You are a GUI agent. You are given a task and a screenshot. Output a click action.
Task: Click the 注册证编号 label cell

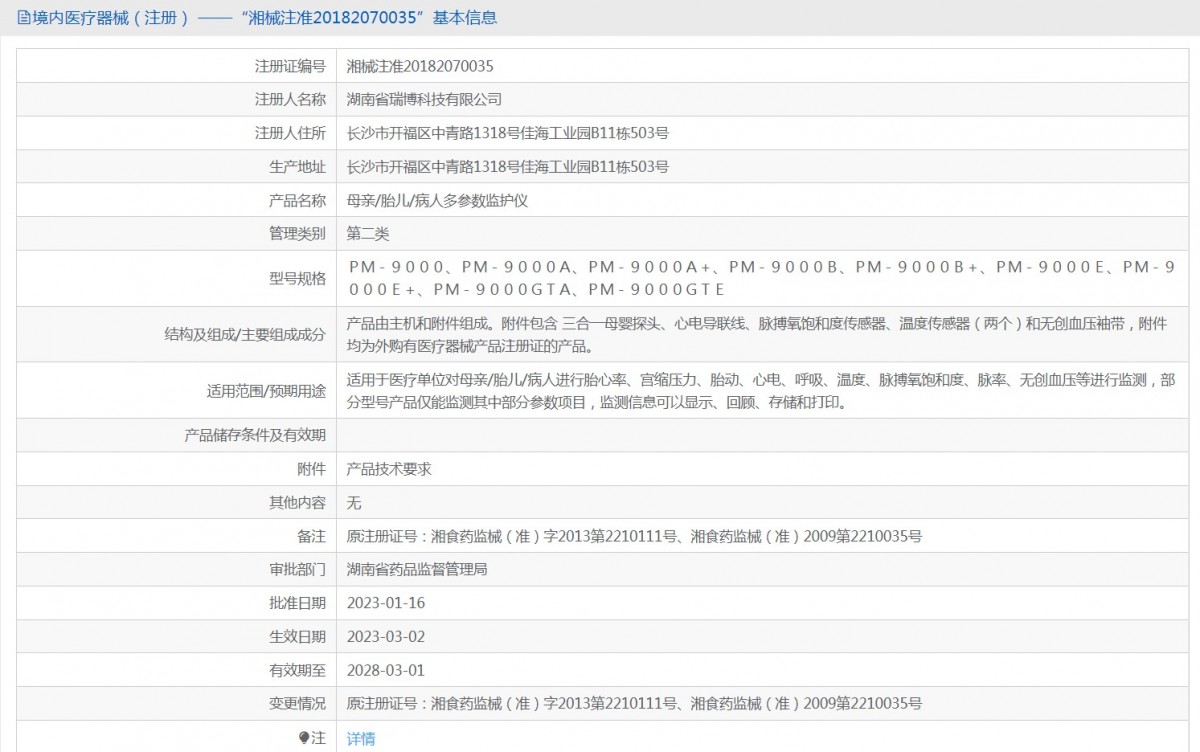[x=177, y=66]
